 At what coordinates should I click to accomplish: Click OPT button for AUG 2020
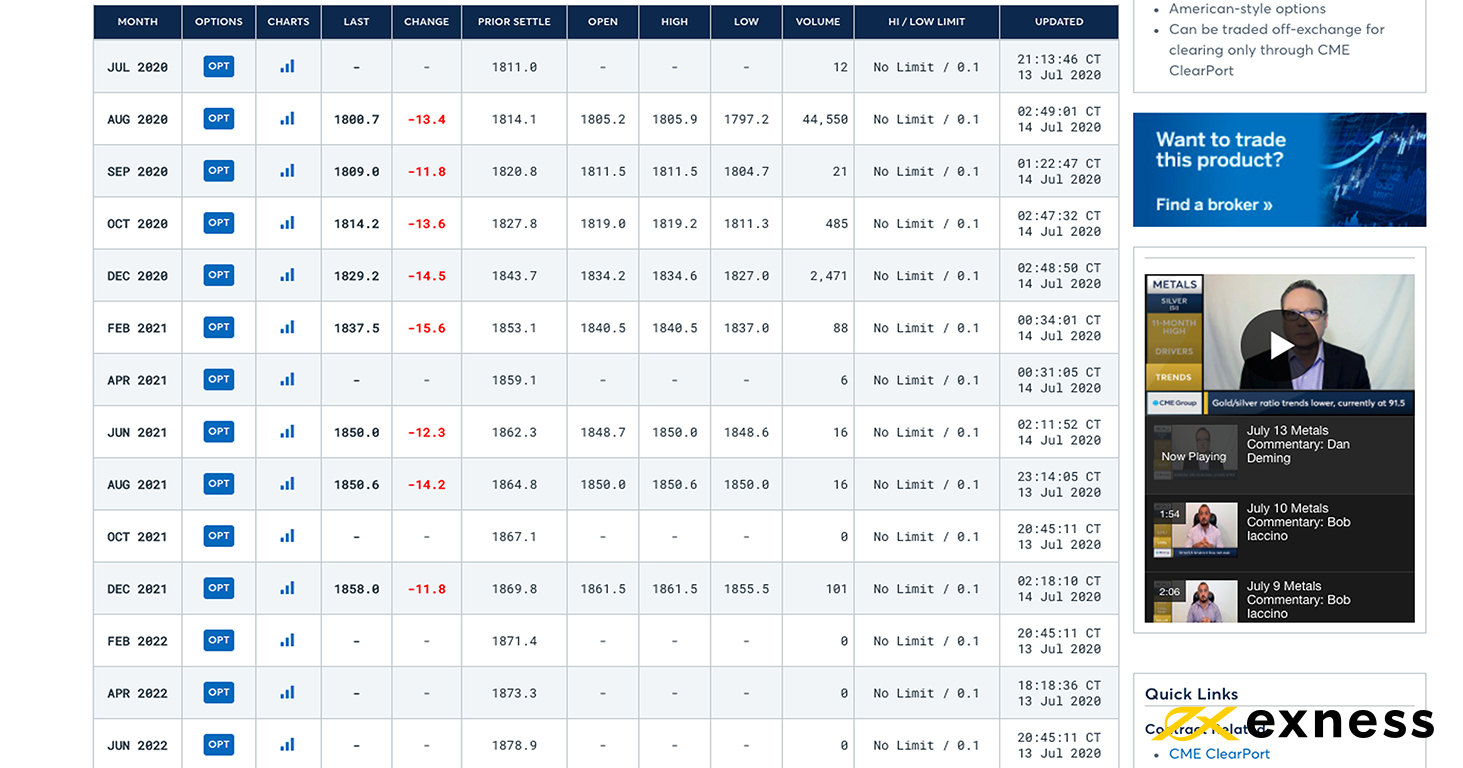tap(219, 118)
